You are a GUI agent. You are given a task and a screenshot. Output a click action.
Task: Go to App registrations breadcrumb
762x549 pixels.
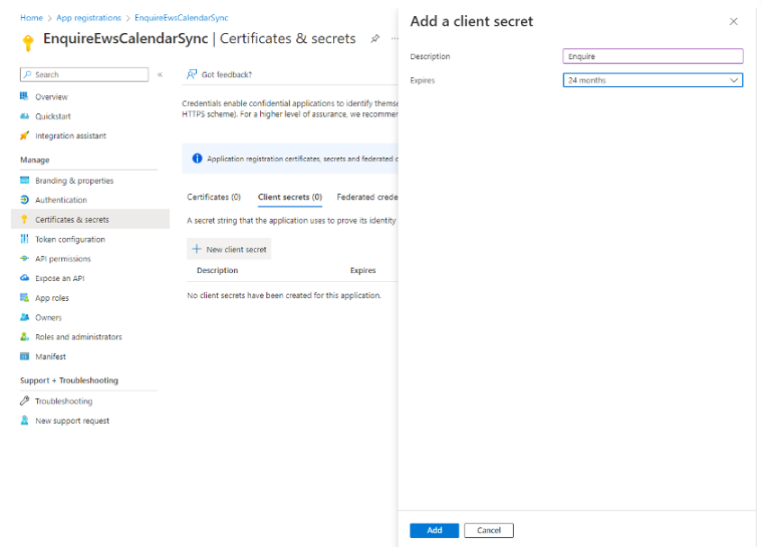[x=88, y=17]
